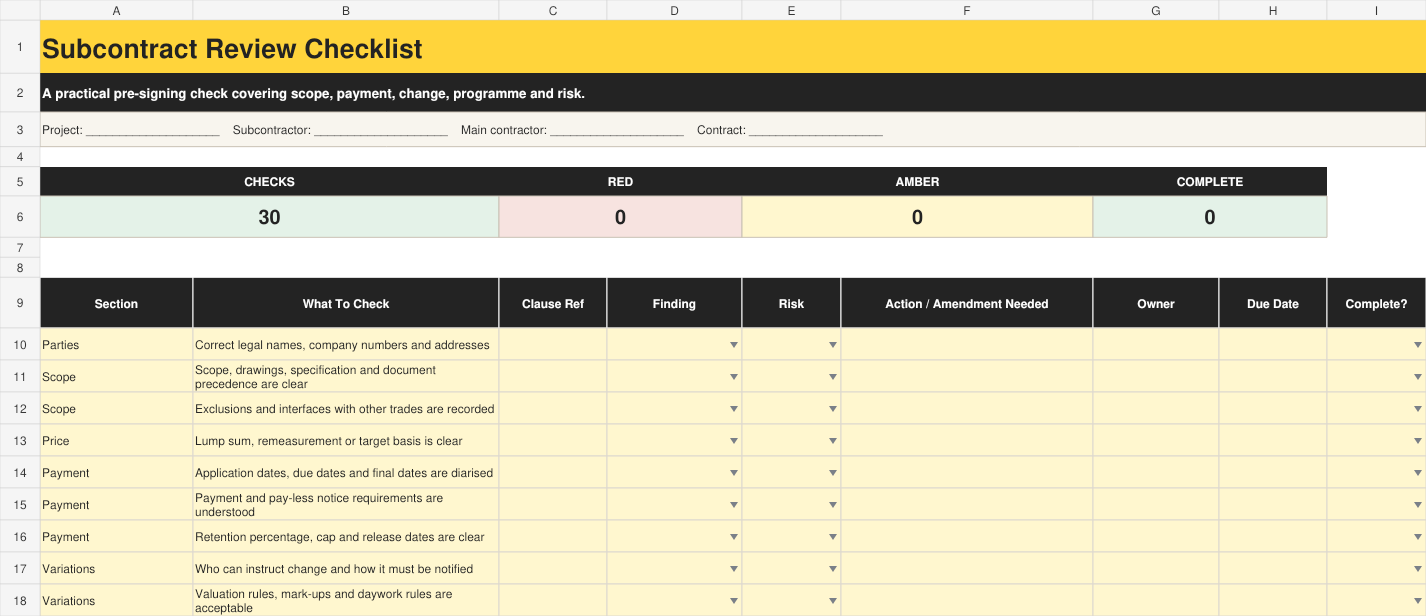Click Who can instruct change cell

[x=346, y=569]
